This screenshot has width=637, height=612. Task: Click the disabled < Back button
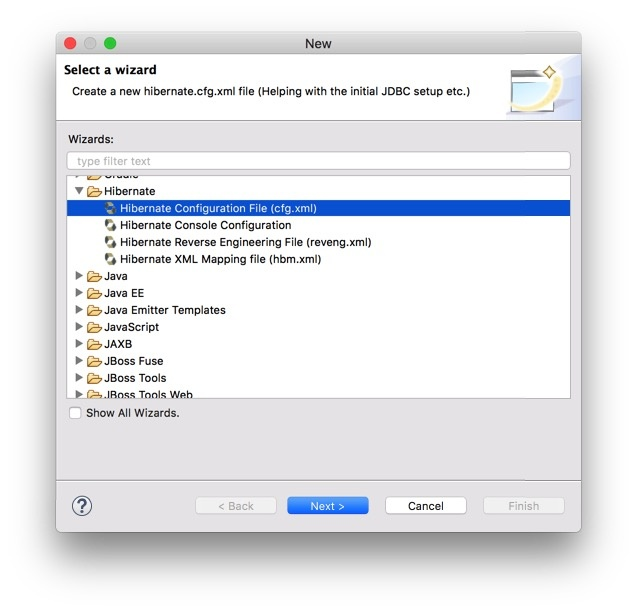point(236,506)
